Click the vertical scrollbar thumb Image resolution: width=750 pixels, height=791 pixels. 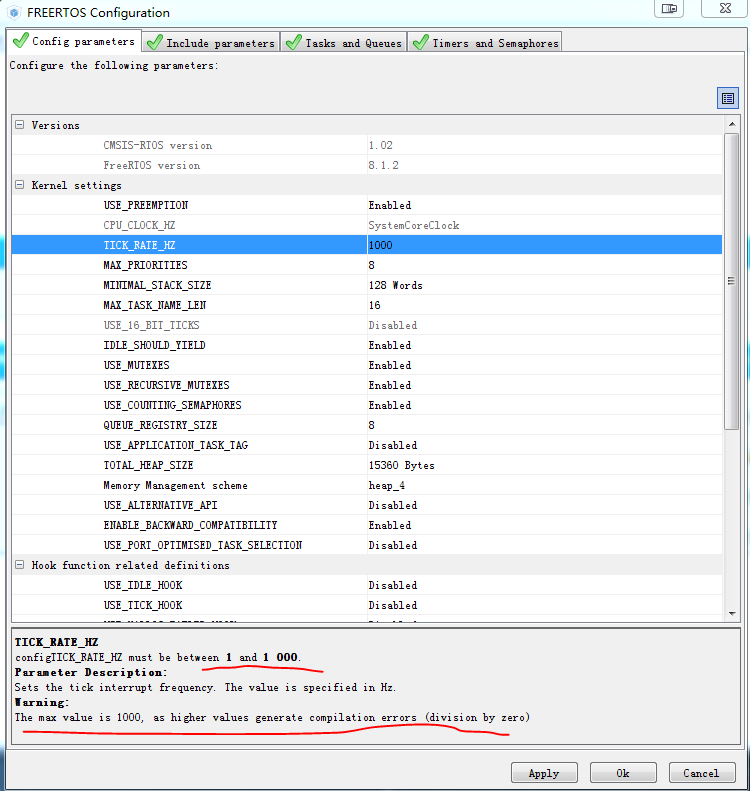732,281
